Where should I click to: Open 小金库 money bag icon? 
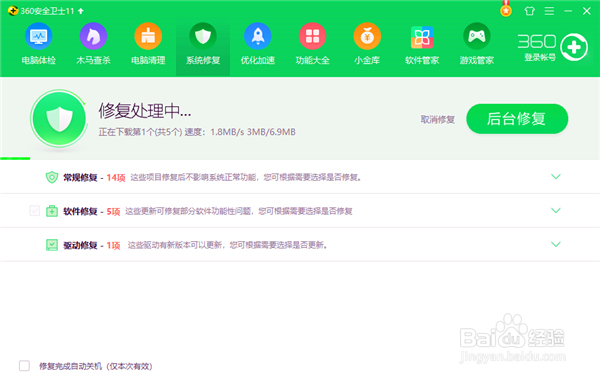click(x=367, y=36)
